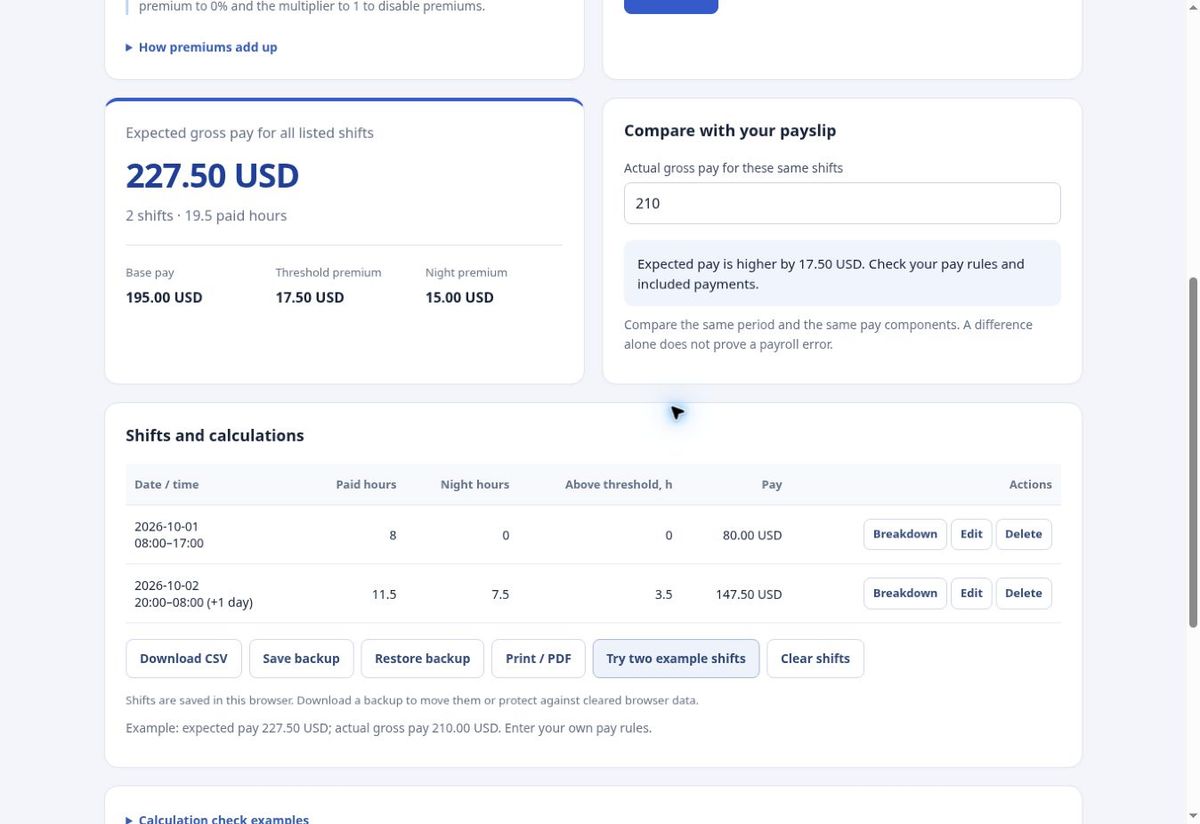The width and height of the screenshot is (1200, 824).
Task: Delete the 2026-10-02 shift
Action: pos(1023,593)
